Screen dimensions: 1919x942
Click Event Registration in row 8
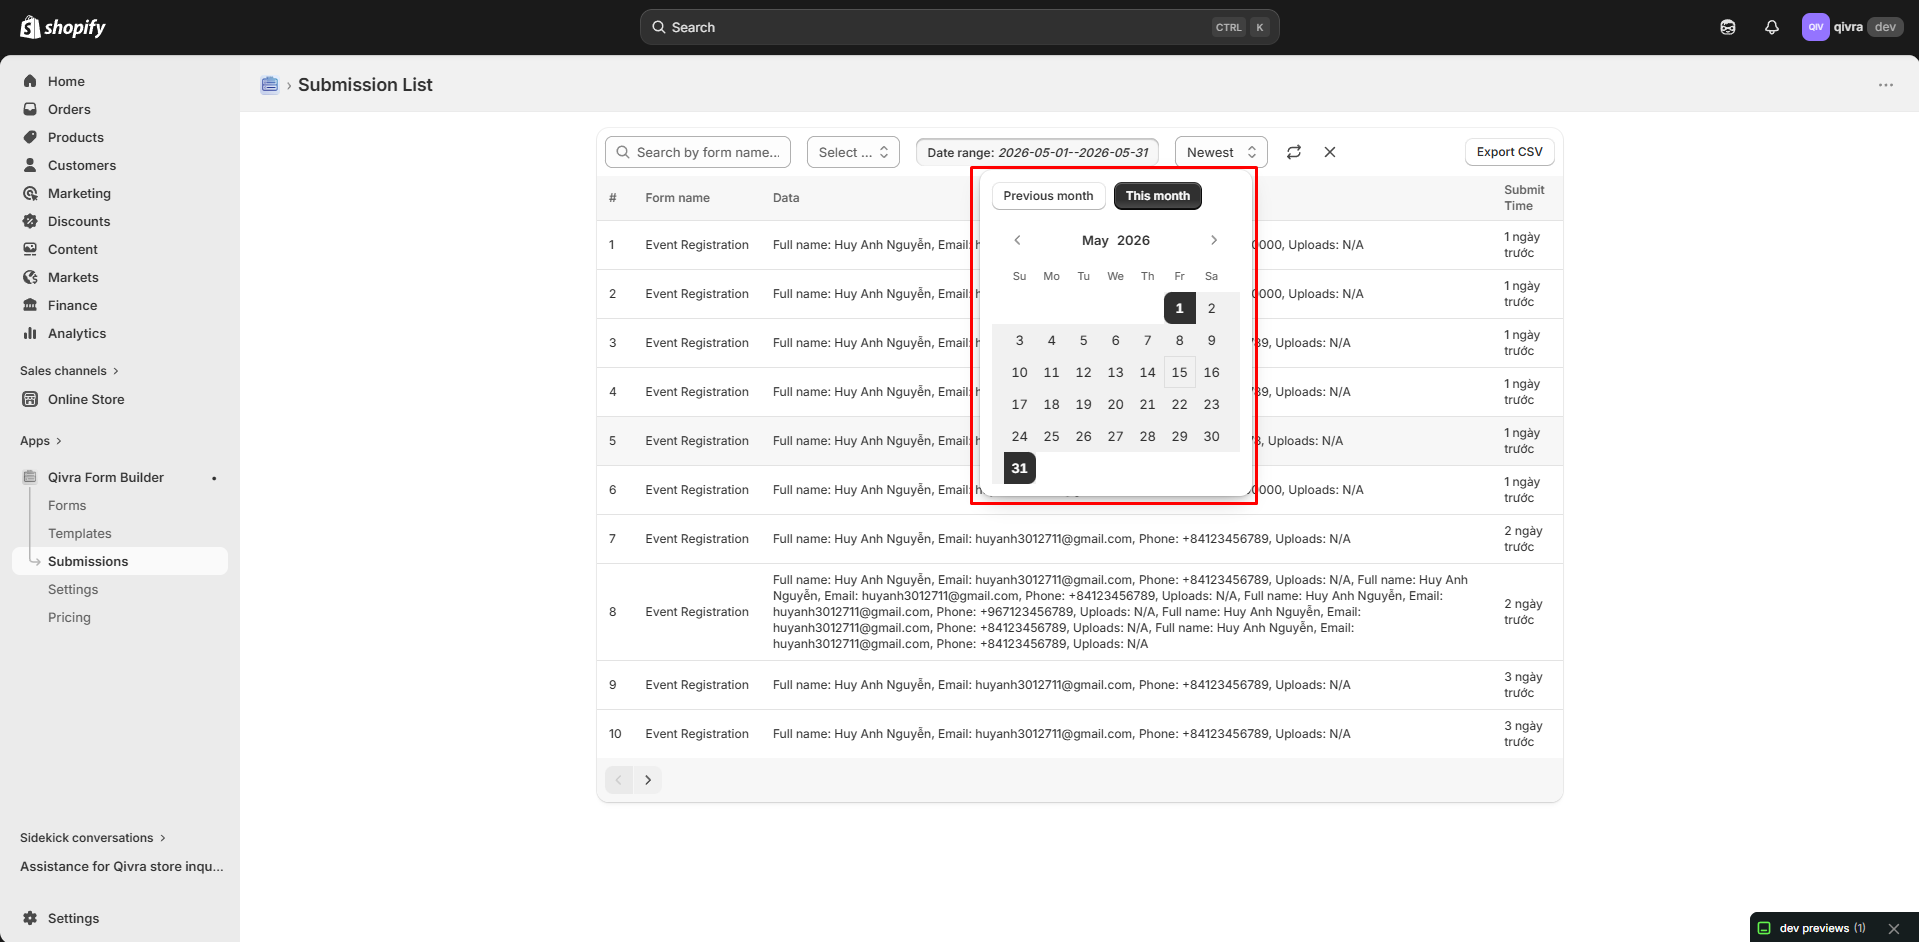[x=697, y=612]
